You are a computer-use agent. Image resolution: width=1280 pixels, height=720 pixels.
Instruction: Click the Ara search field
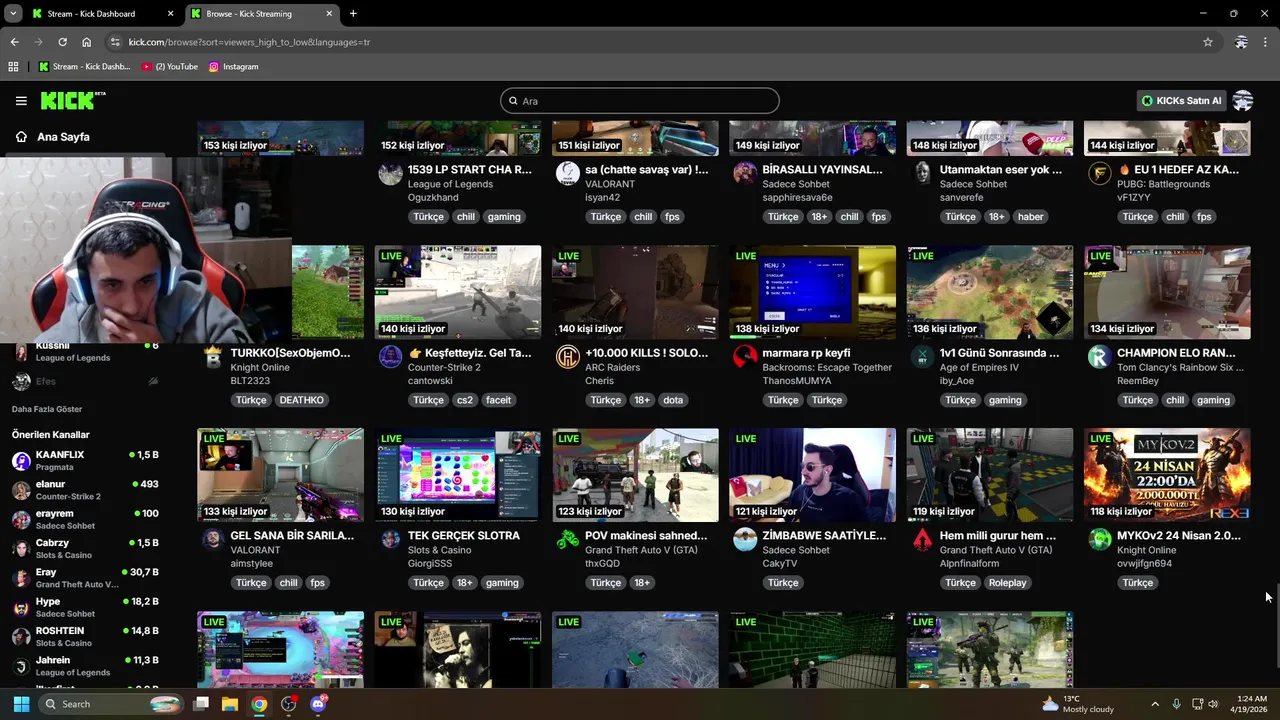[640, 101]
